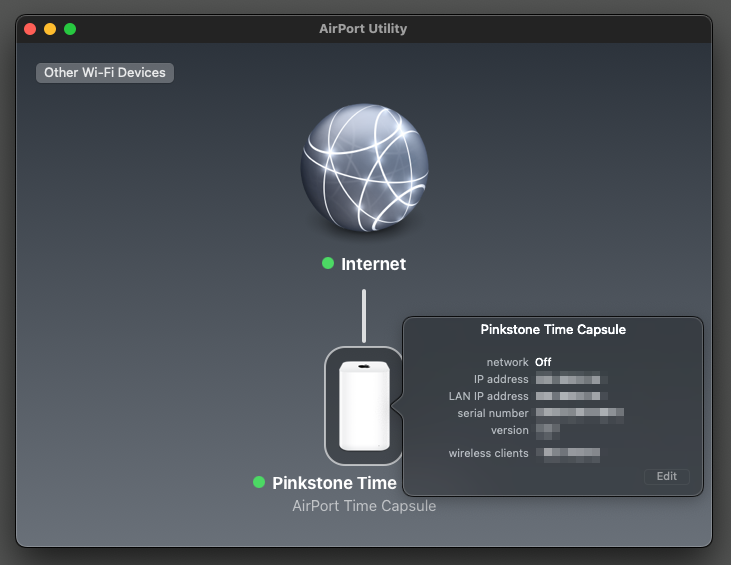Minimize the AirPort Utility window with yellow button

click(x=50, y=29)
